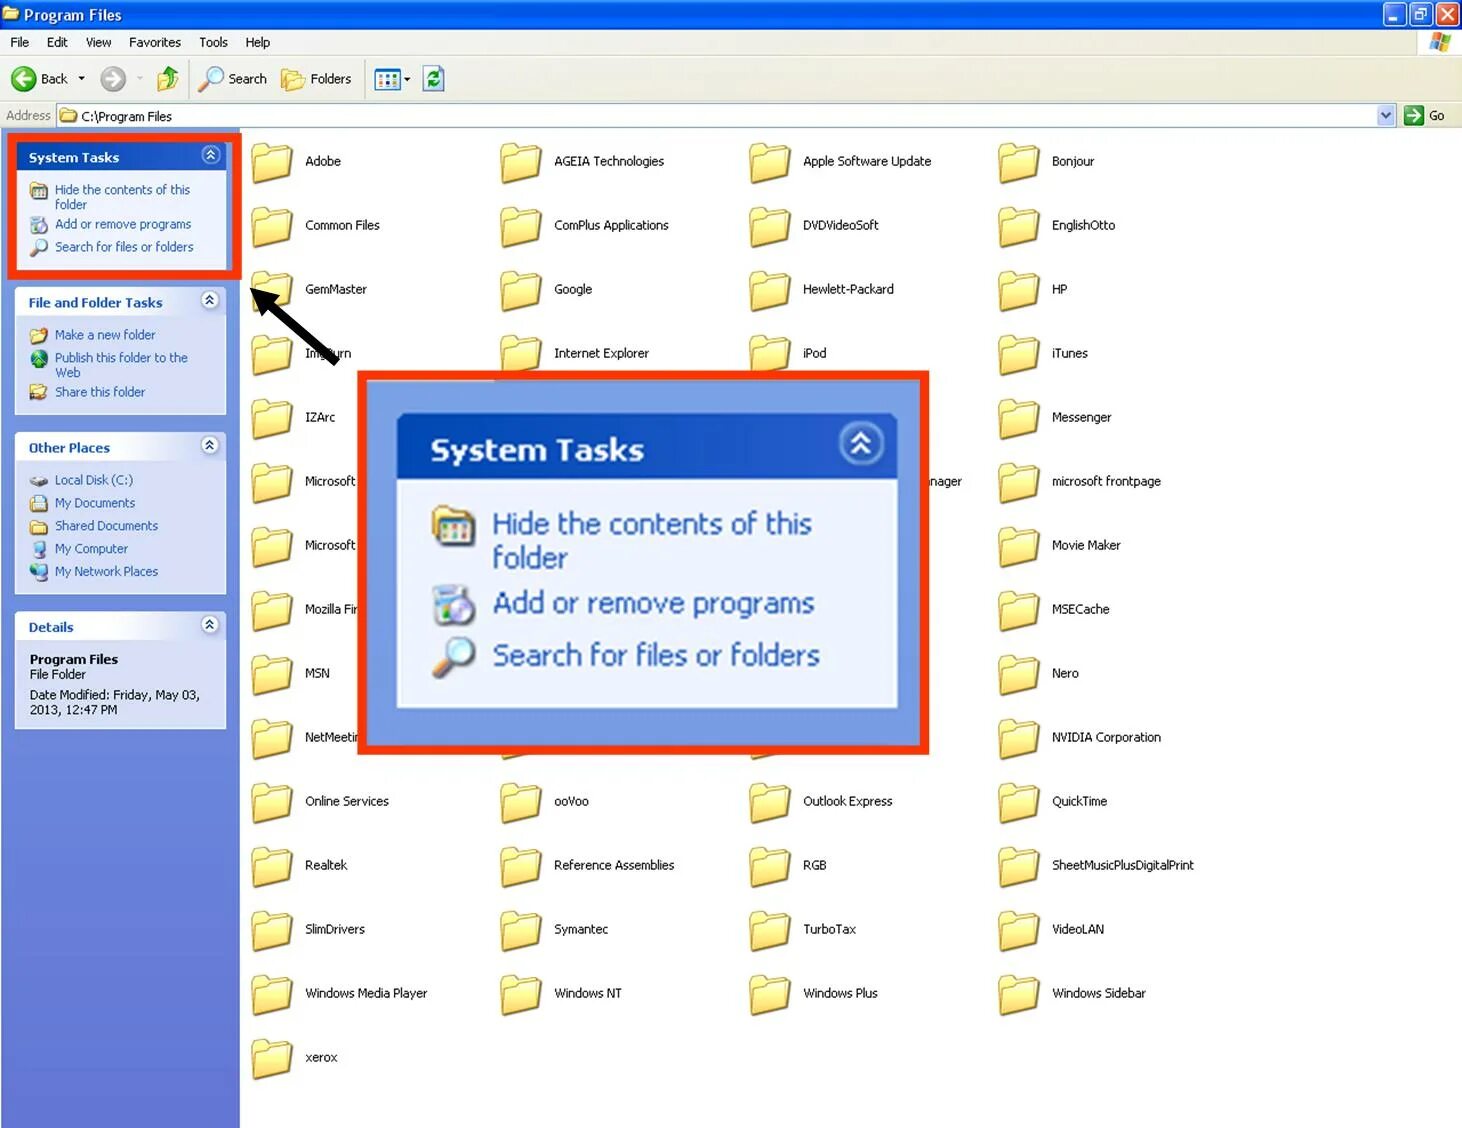1462x1128 pixels.
Task: Click the Back navigation arrow icon
Action: pos(23,79)
